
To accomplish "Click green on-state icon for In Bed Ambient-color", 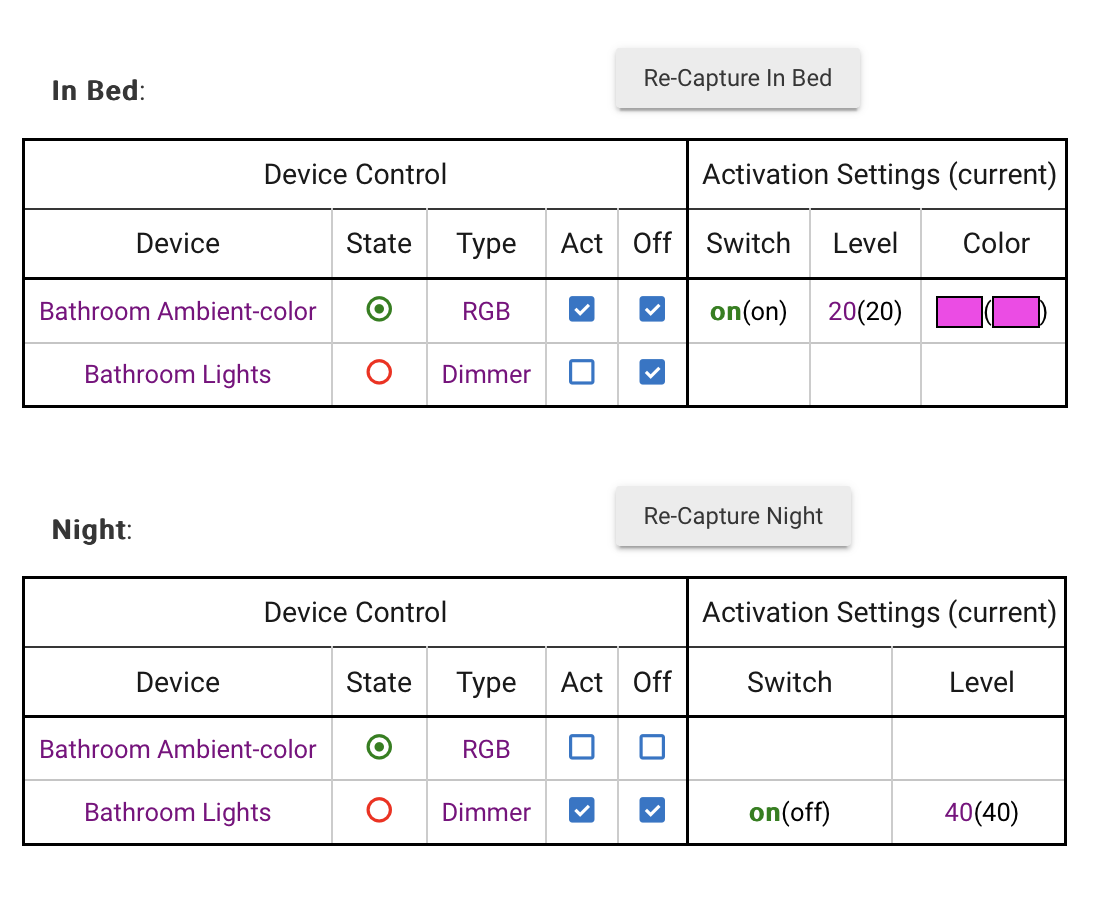I will 379,309.
